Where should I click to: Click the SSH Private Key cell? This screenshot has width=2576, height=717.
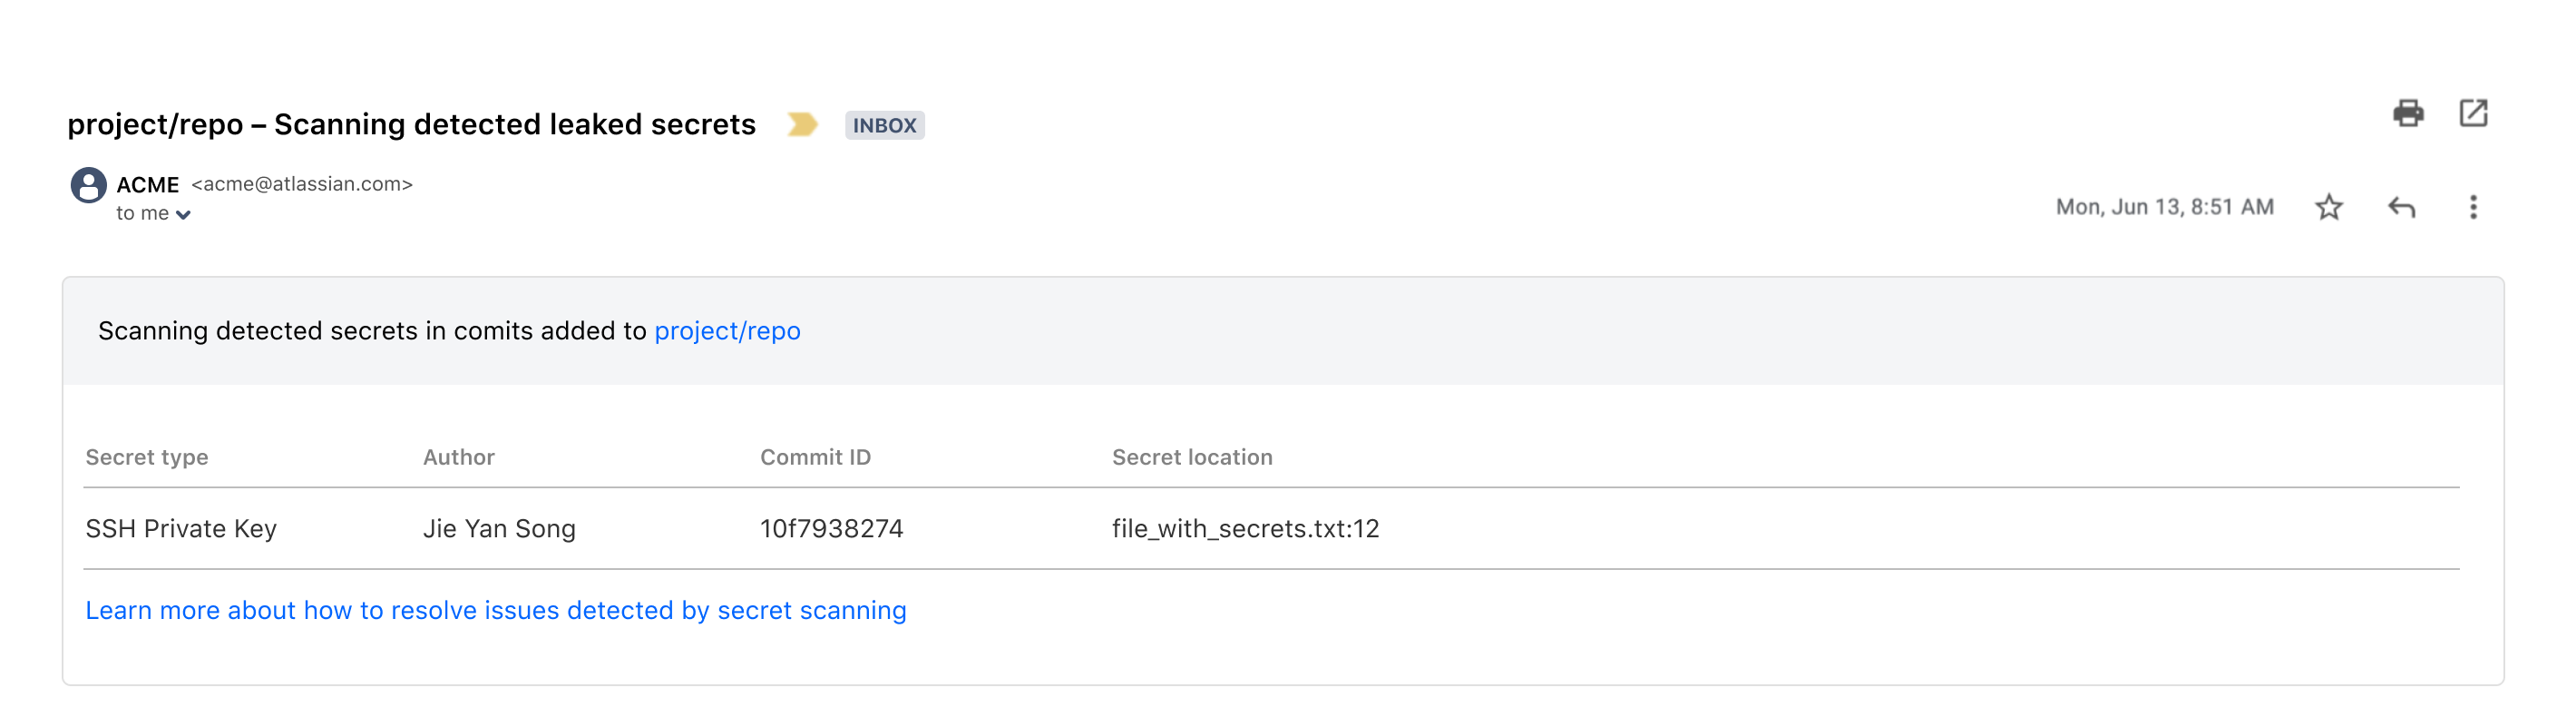(181, 528)
